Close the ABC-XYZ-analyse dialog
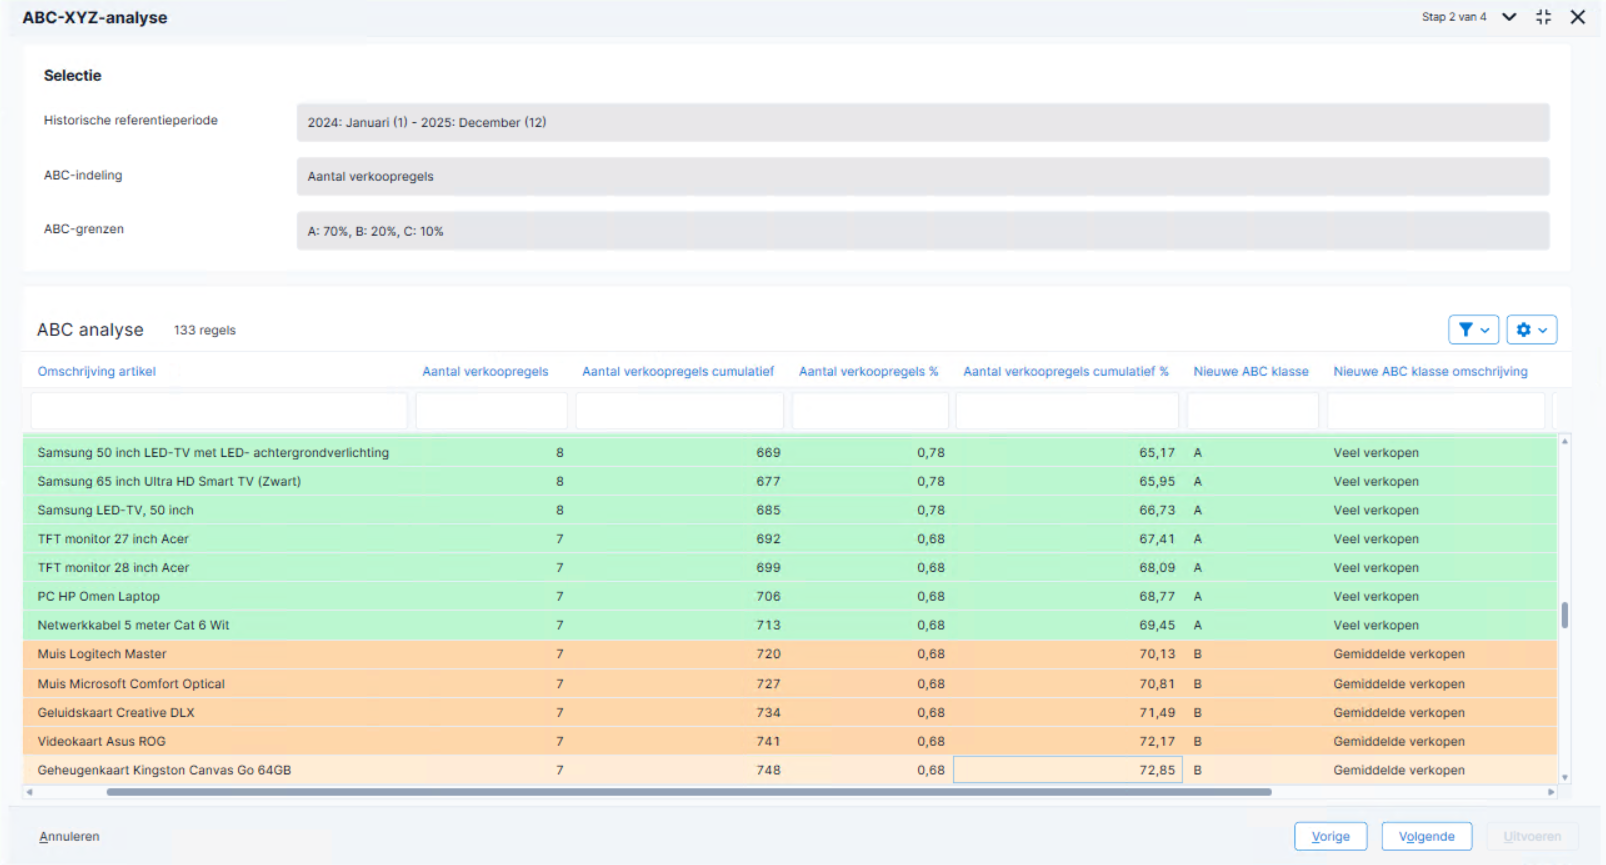Viewport: 1606px width, 865px height. [x=1578, y=17]
